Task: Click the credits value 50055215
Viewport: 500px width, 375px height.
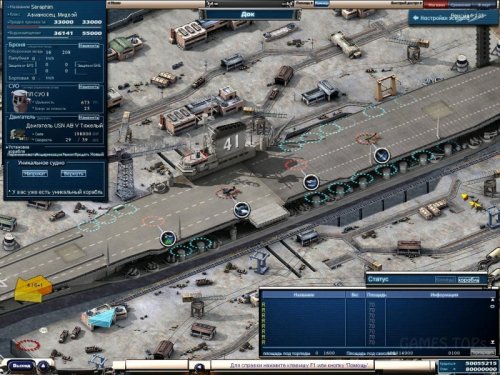Action: point(481,363)
